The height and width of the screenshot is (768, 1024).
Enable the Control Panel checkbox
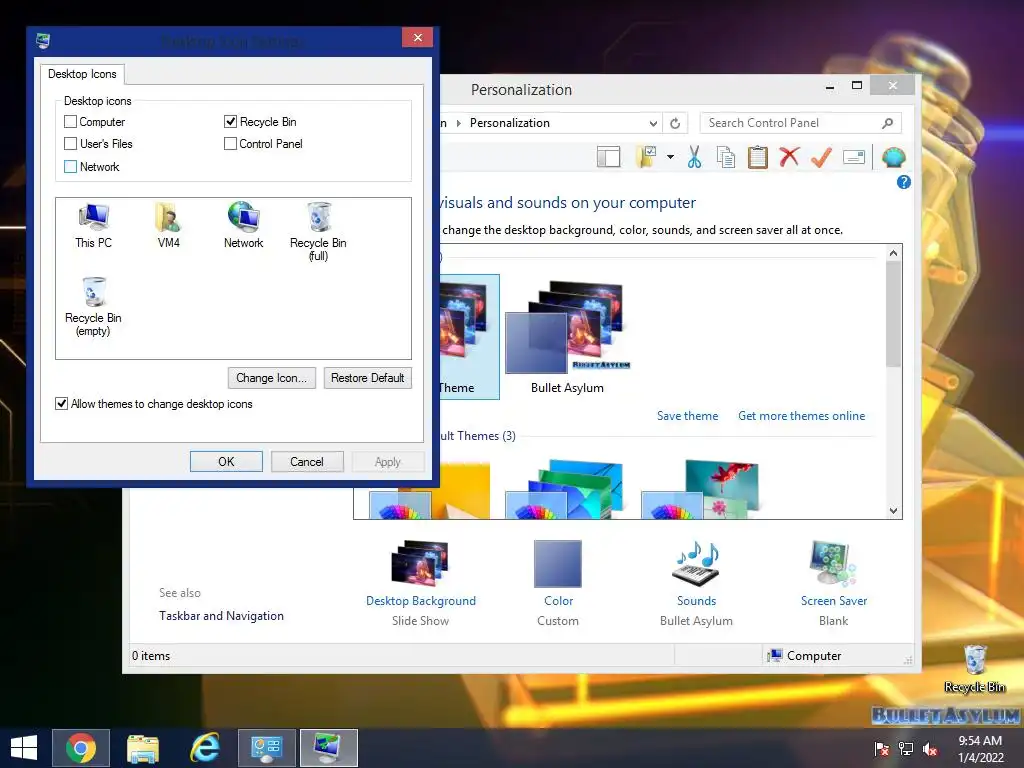(x=230, y=144)
